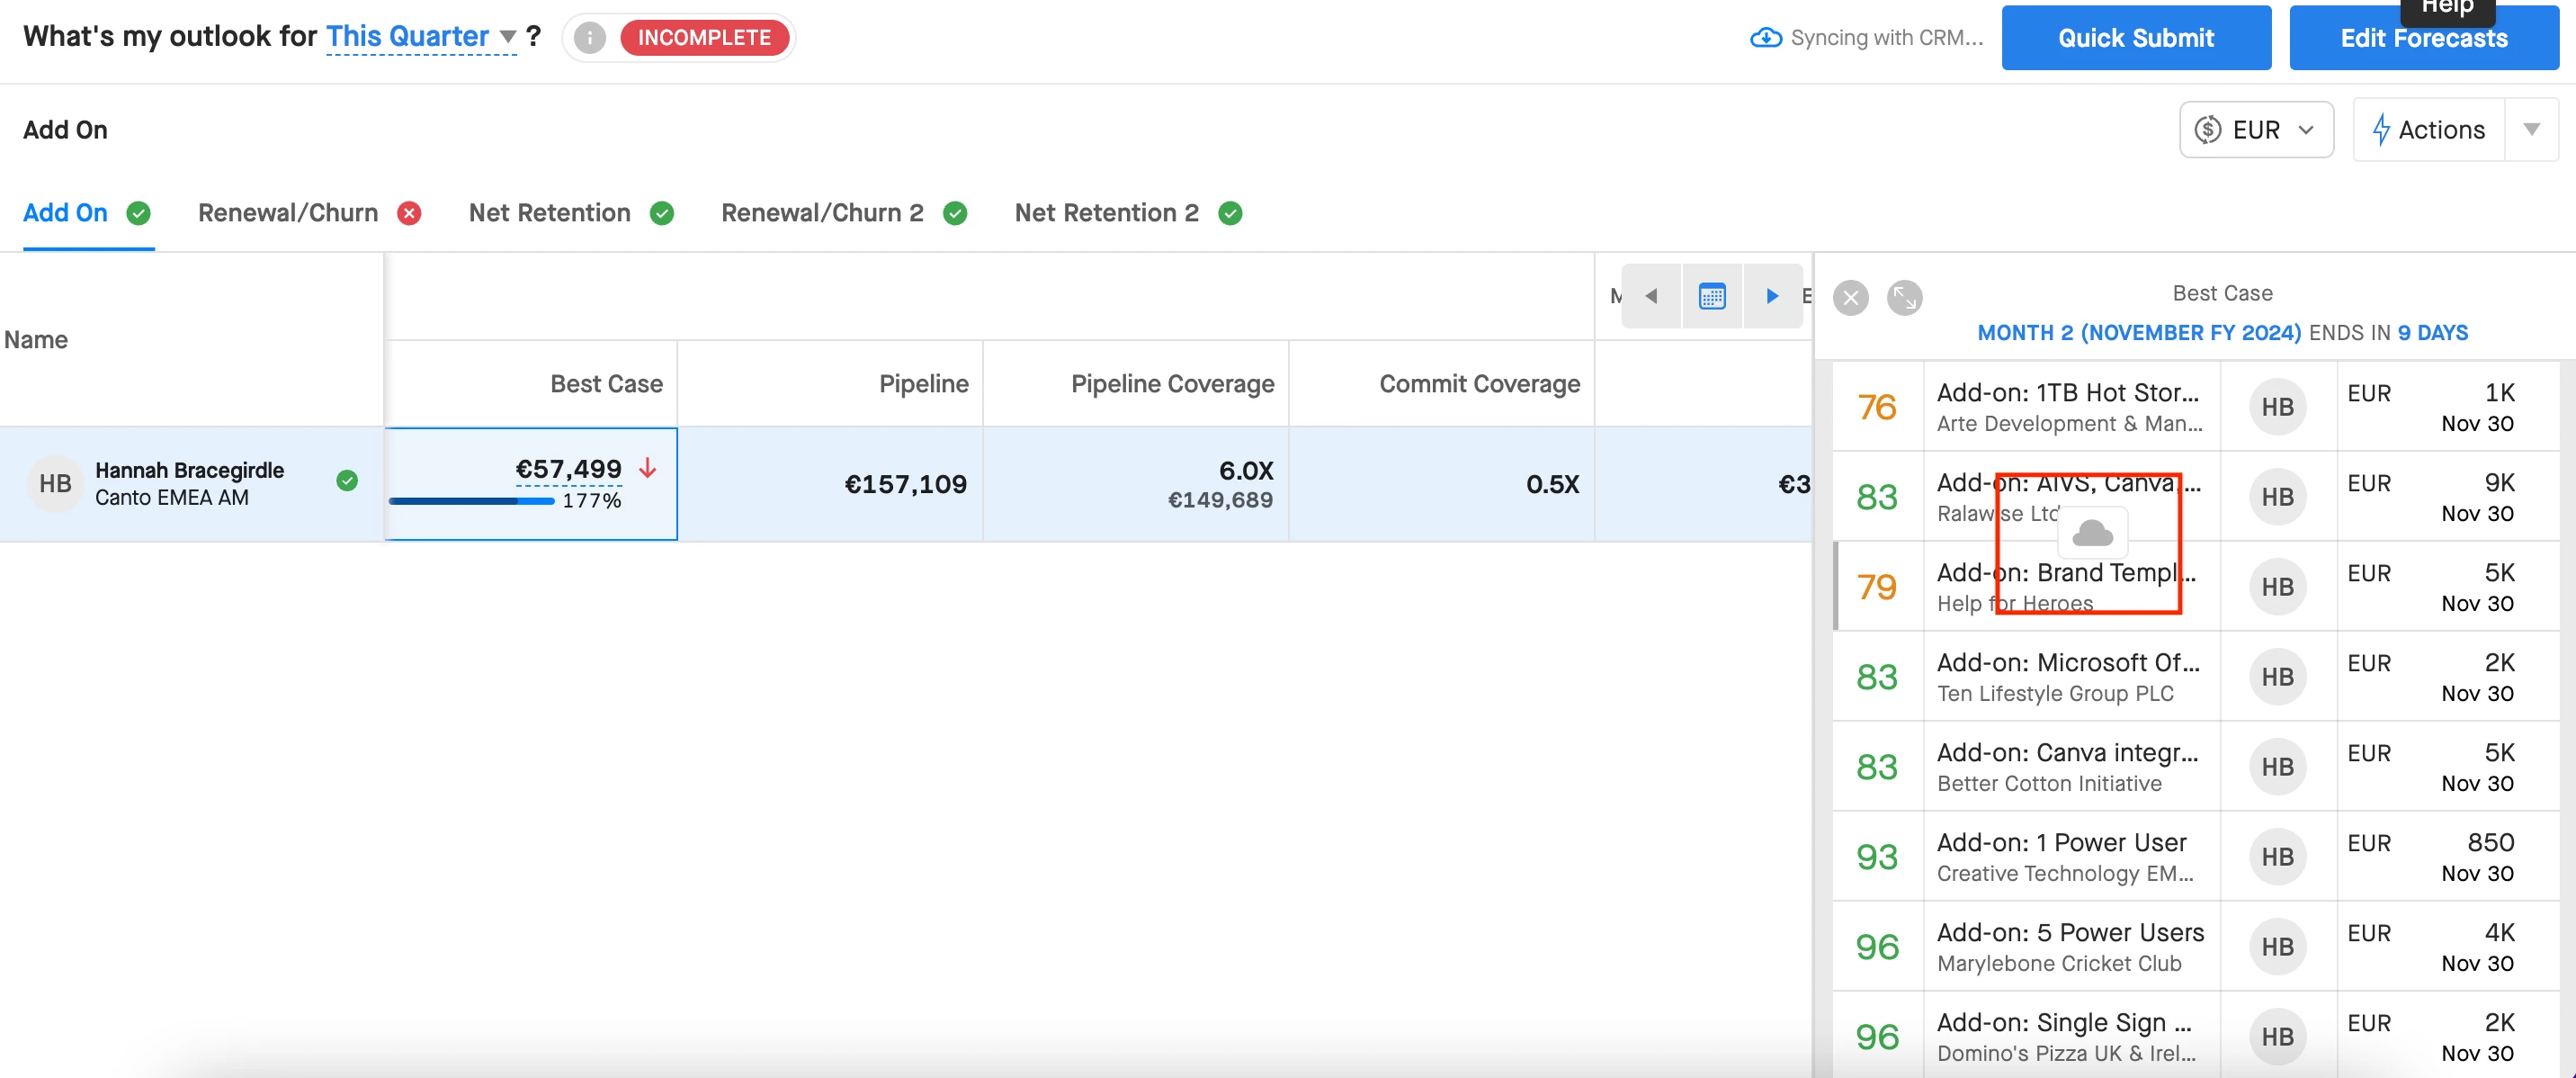Click green check beside Hannah Bracegirdle

point(347,481)
